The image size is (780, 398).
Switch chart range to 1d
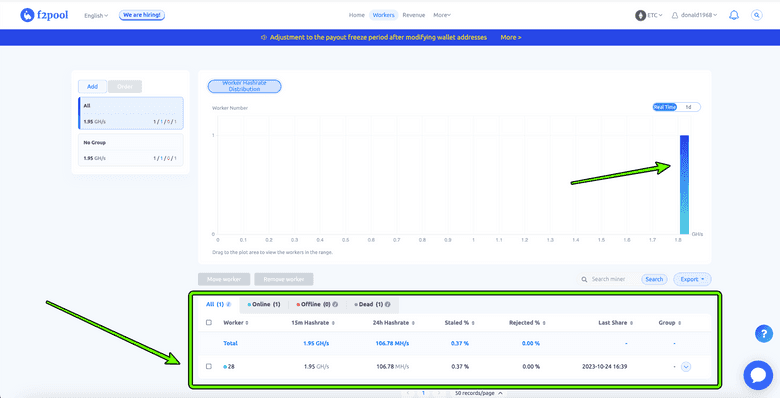[688, 107]
